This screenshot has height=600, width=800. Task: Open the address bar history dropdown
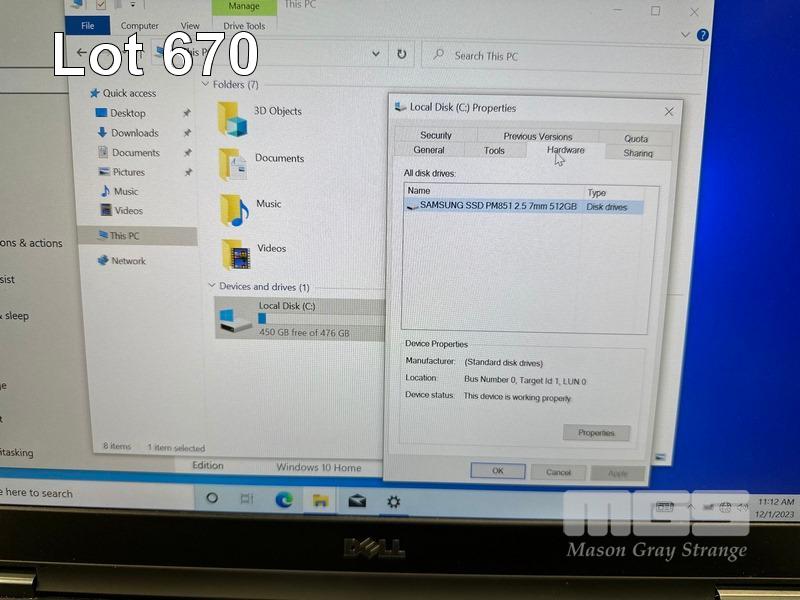pos(375,55)
